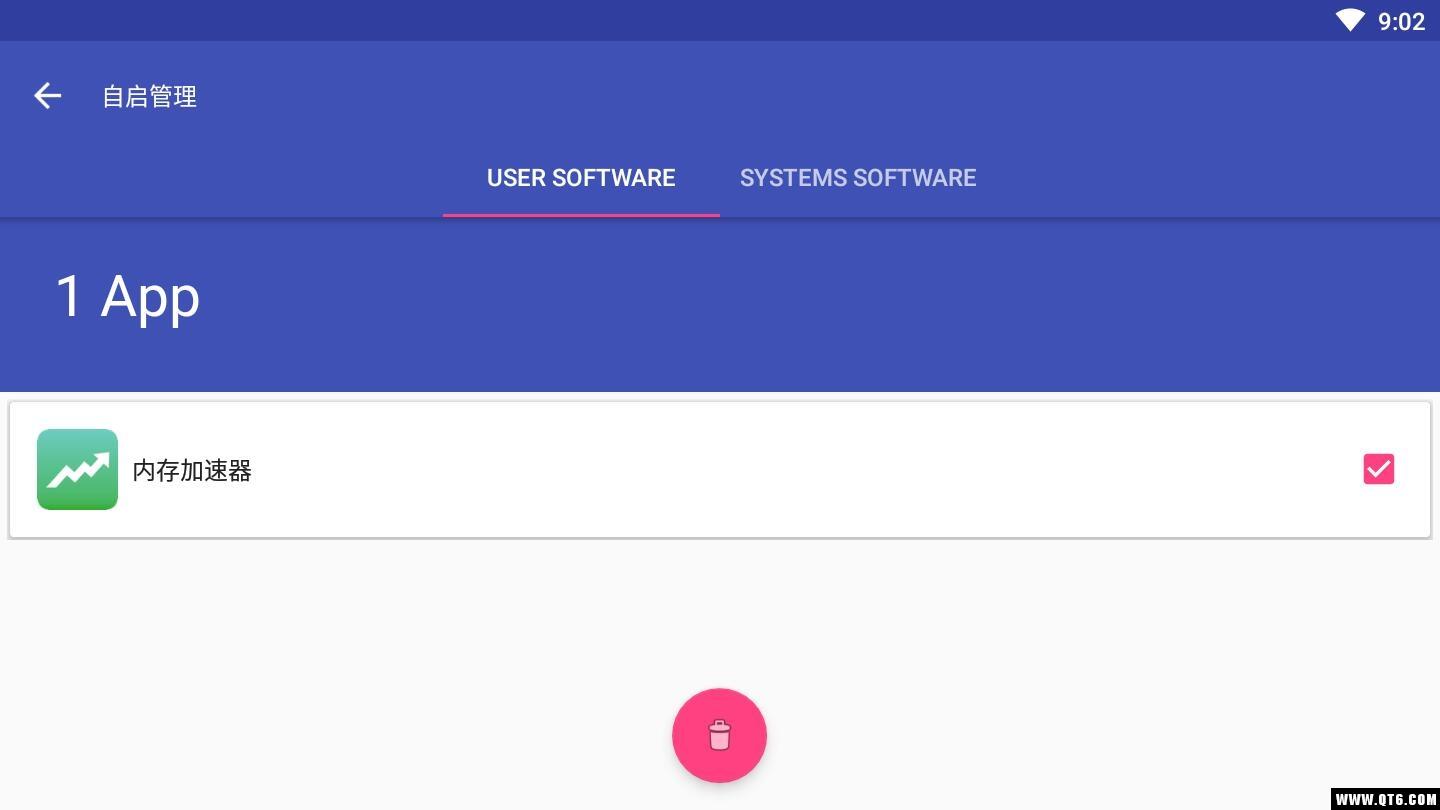The image size is (1440, 810).
Task: Uncheck the 内存加速器 autostart checkbox
Action: [x=1378, y=469]
